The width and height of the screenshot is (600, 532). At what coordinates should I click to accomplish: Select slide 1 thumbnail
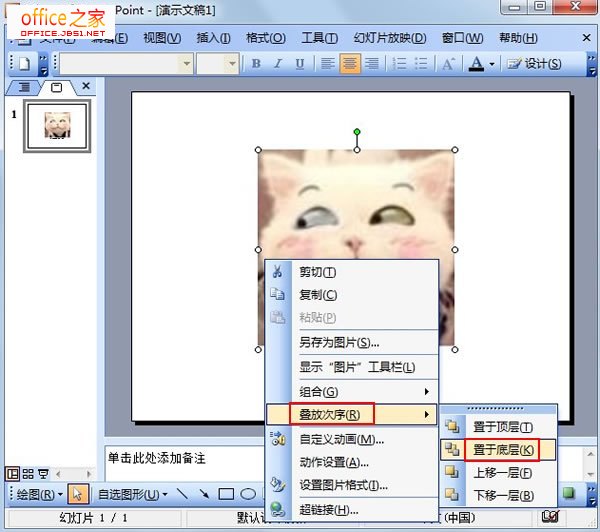pyautogui.click(x=57, y=126)
